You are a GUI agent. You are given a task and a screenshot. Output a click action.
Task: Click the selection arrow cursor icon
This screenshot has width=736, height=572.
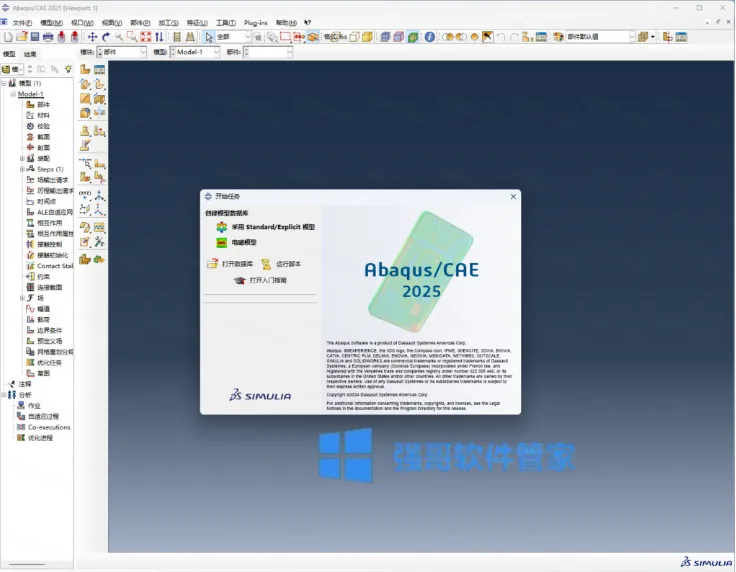tap(209, 37)
